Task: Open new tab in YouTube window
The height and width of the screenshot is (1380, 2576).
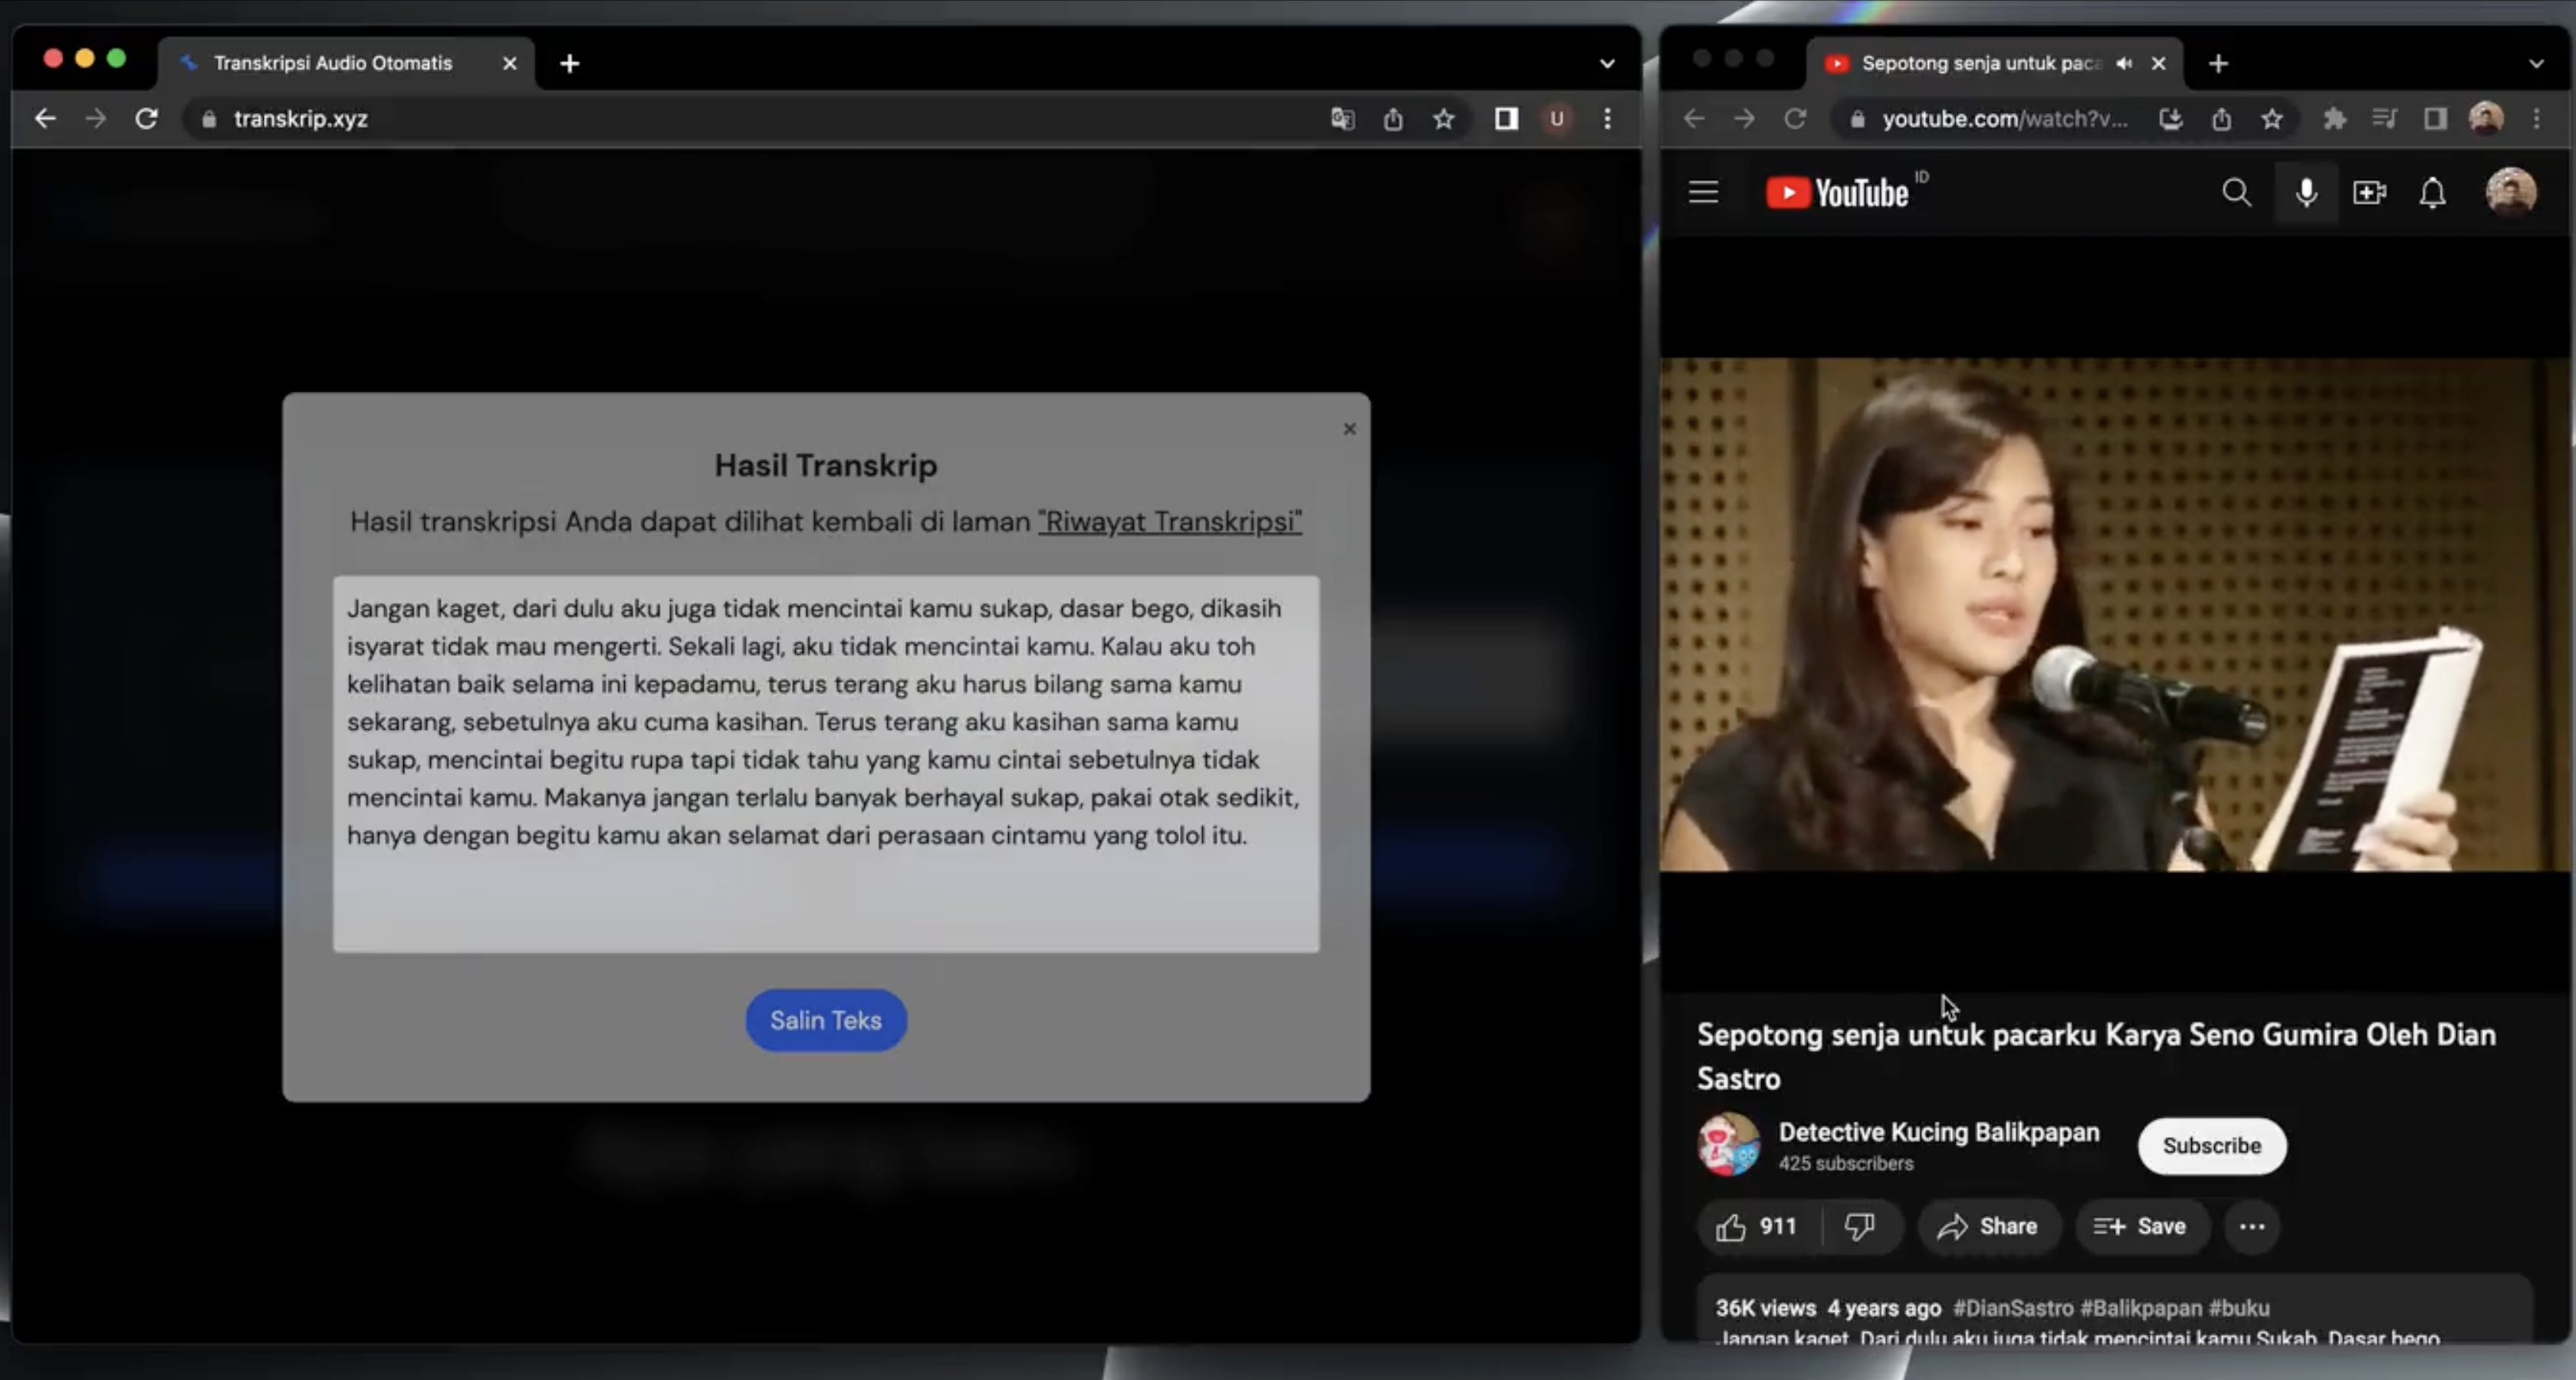Action: (x=2218, y=63)
